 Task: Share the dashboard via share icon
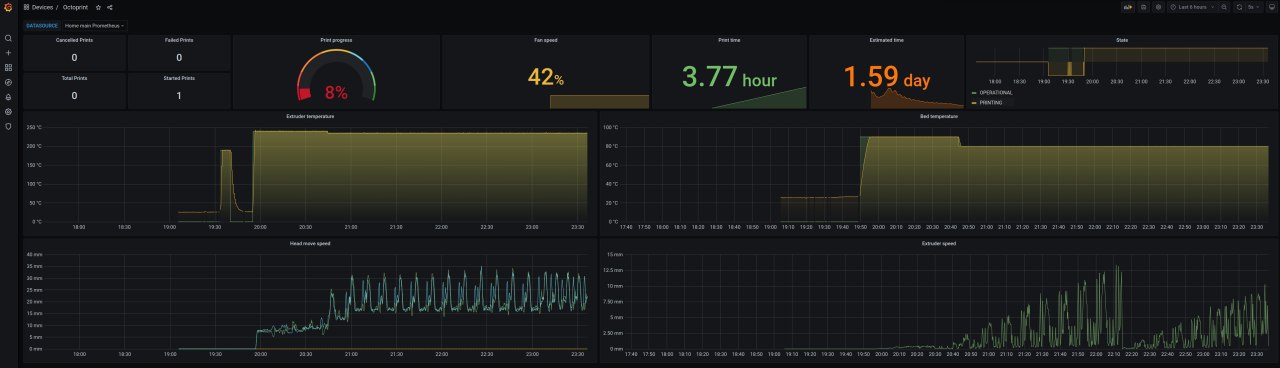[110, 7]
